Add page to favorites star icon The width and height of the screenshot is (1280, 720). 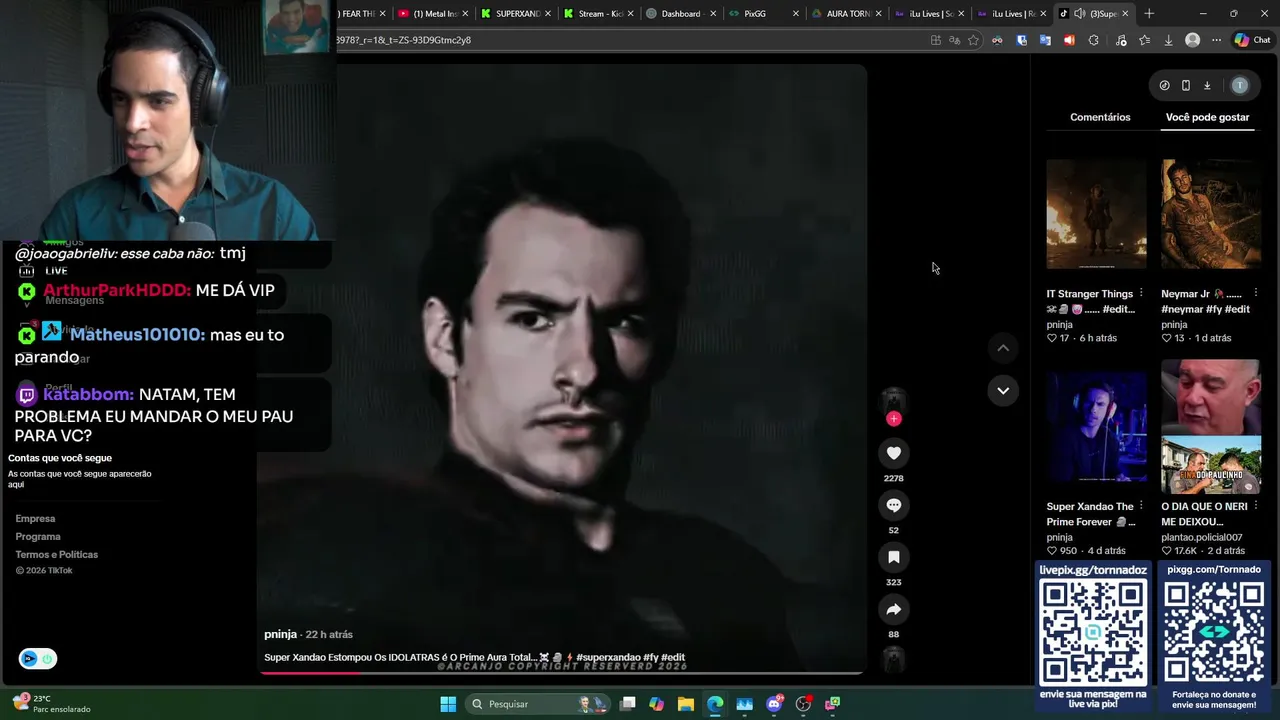[x=973, y=40]
